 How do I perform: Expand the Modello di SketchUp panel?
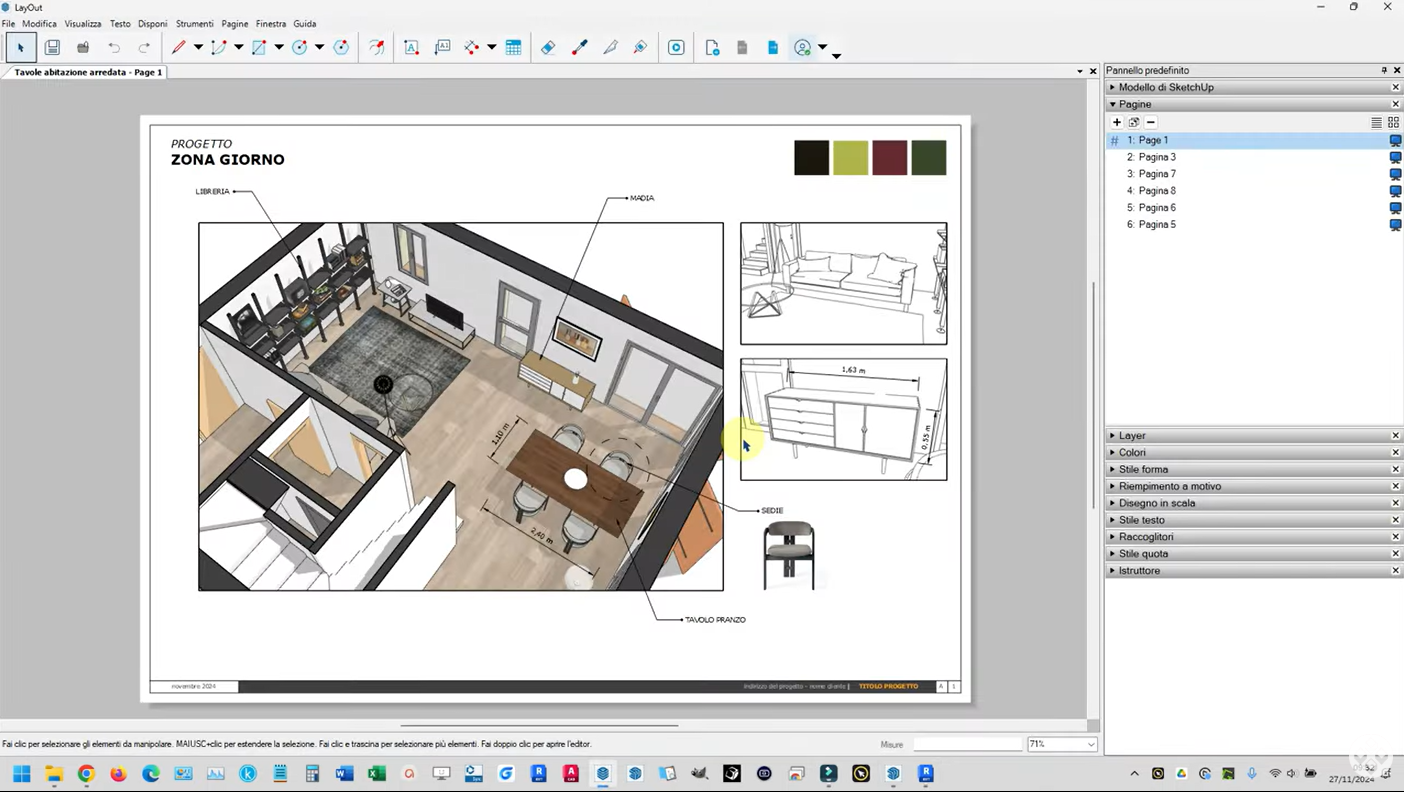coord(1165,87)
